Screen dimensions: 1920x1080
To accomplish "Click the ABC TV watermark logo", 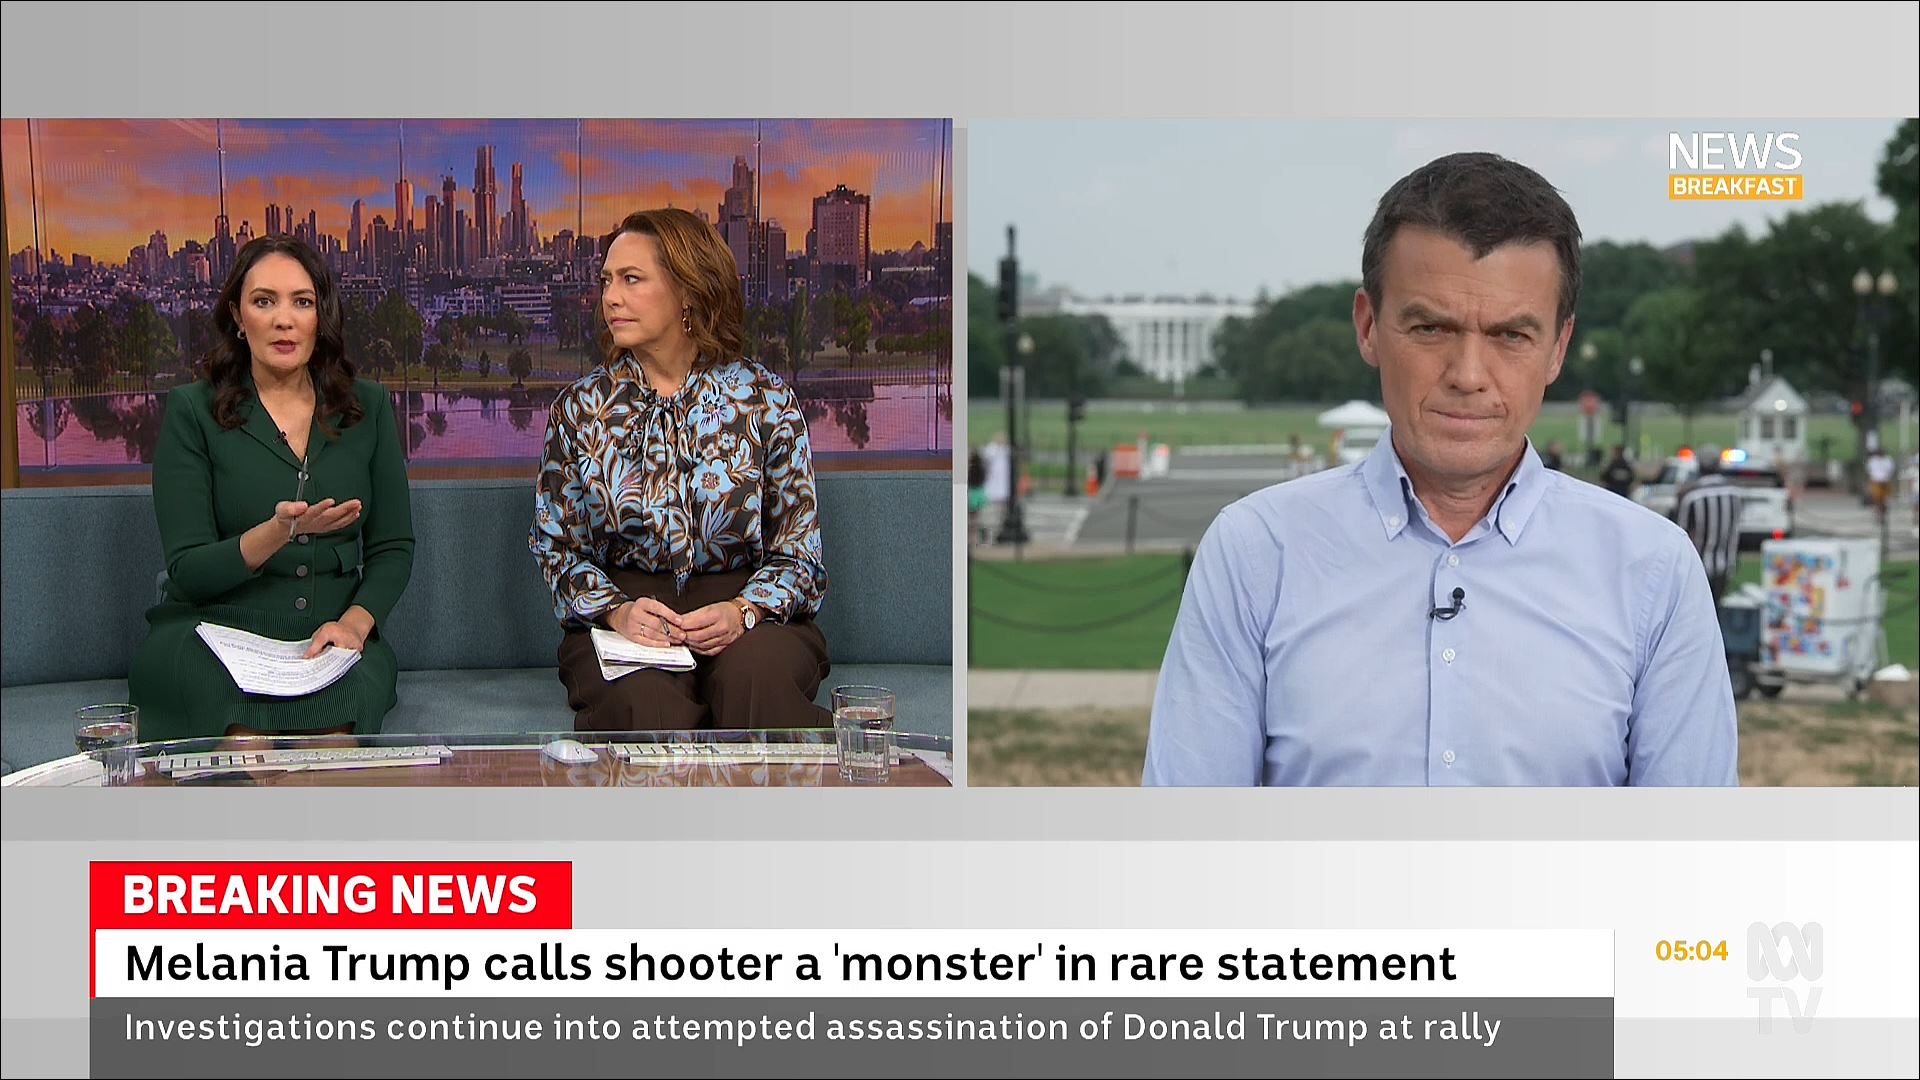I will coord(1784,977).
